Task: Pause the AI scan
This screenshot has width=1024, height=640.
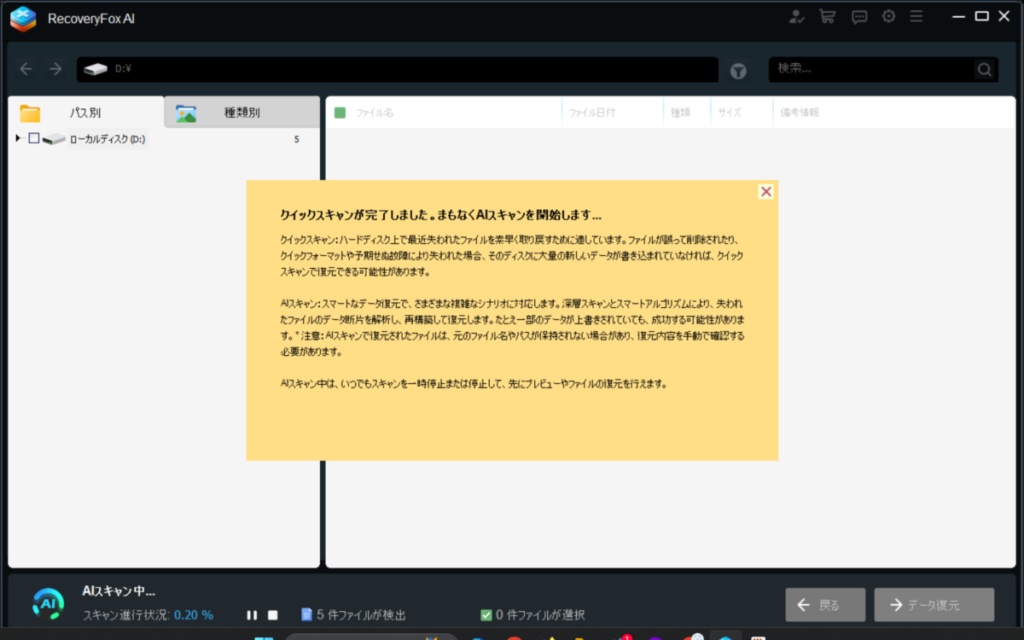Action: (252, 615)
